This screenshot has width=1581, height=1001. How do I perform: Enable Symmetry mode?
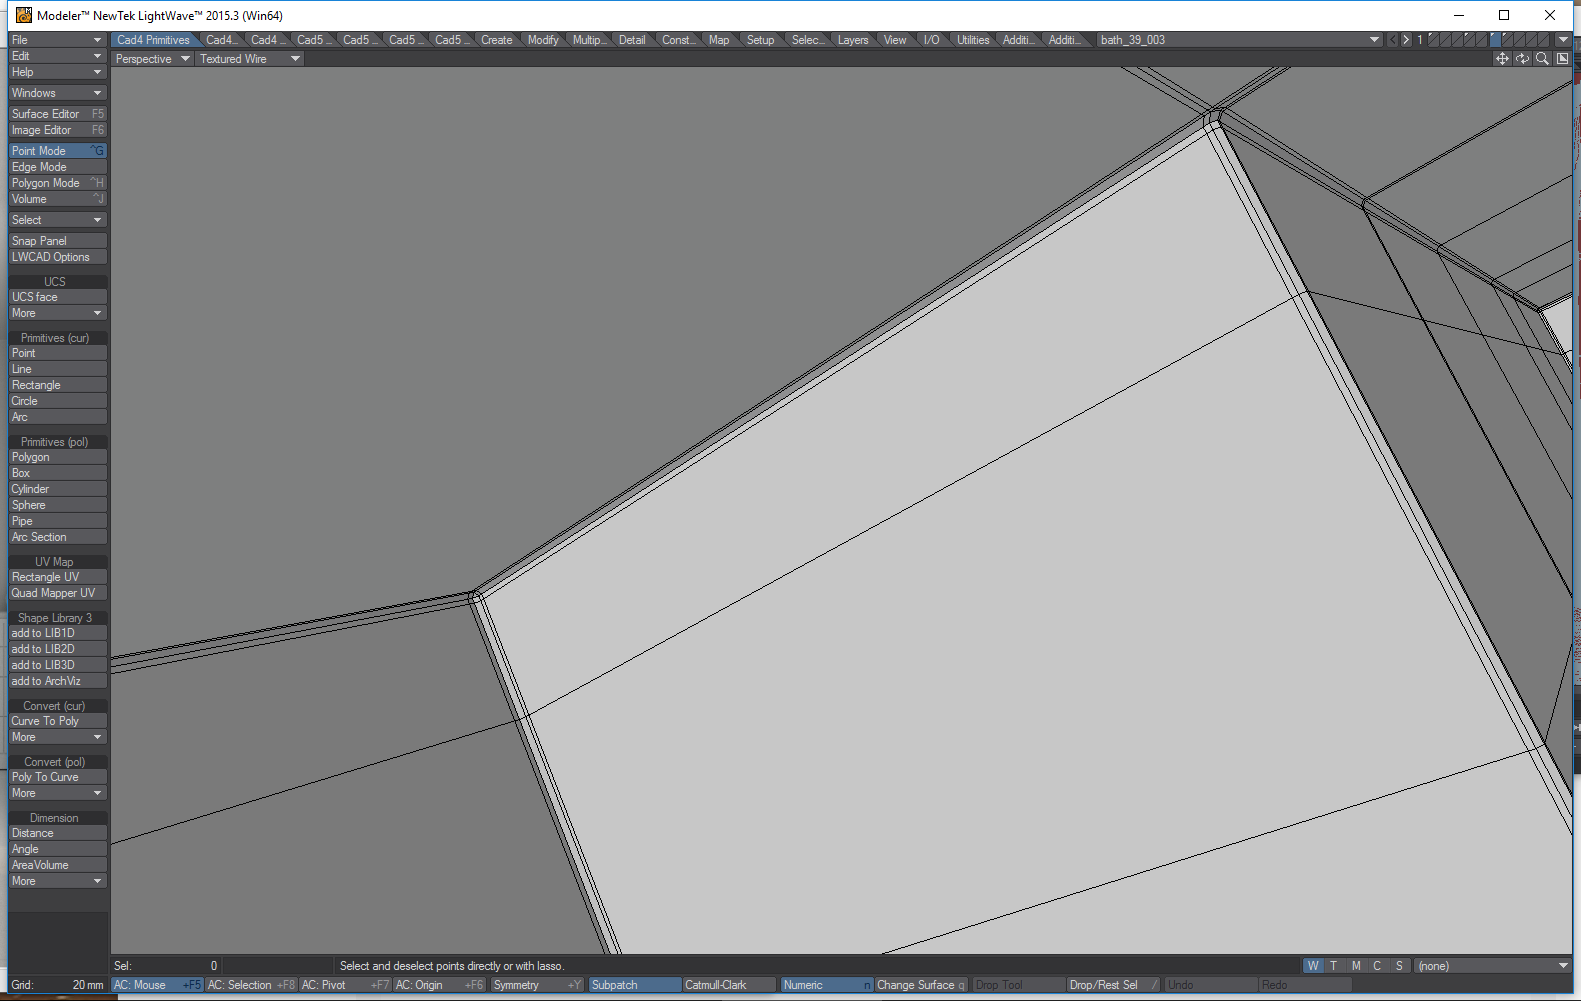click(x=536, y=985)
